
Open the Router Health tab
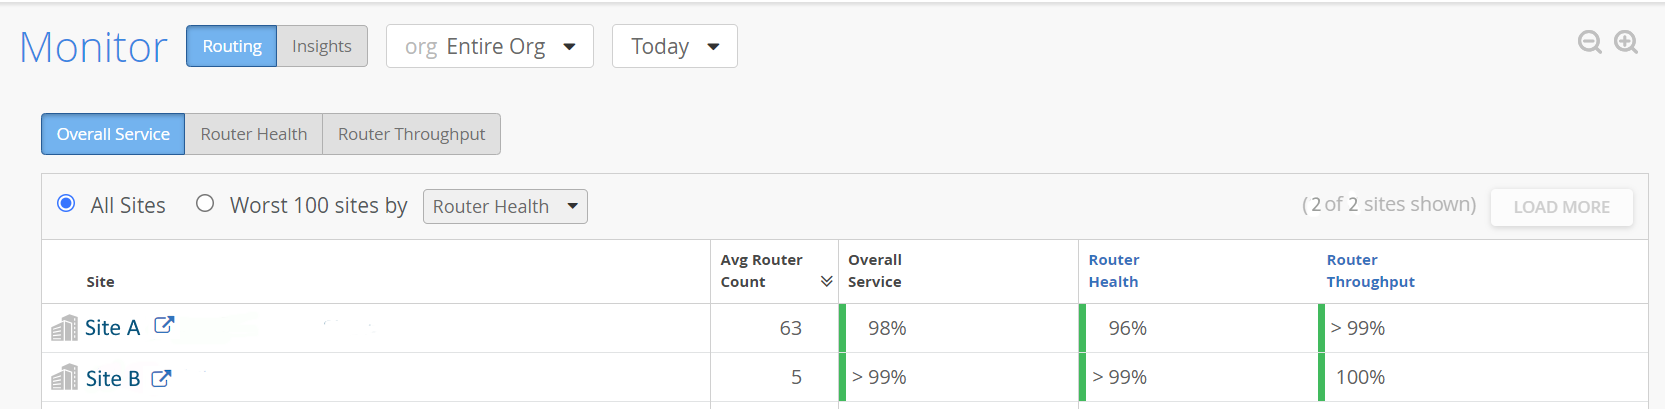pos(253,134)
